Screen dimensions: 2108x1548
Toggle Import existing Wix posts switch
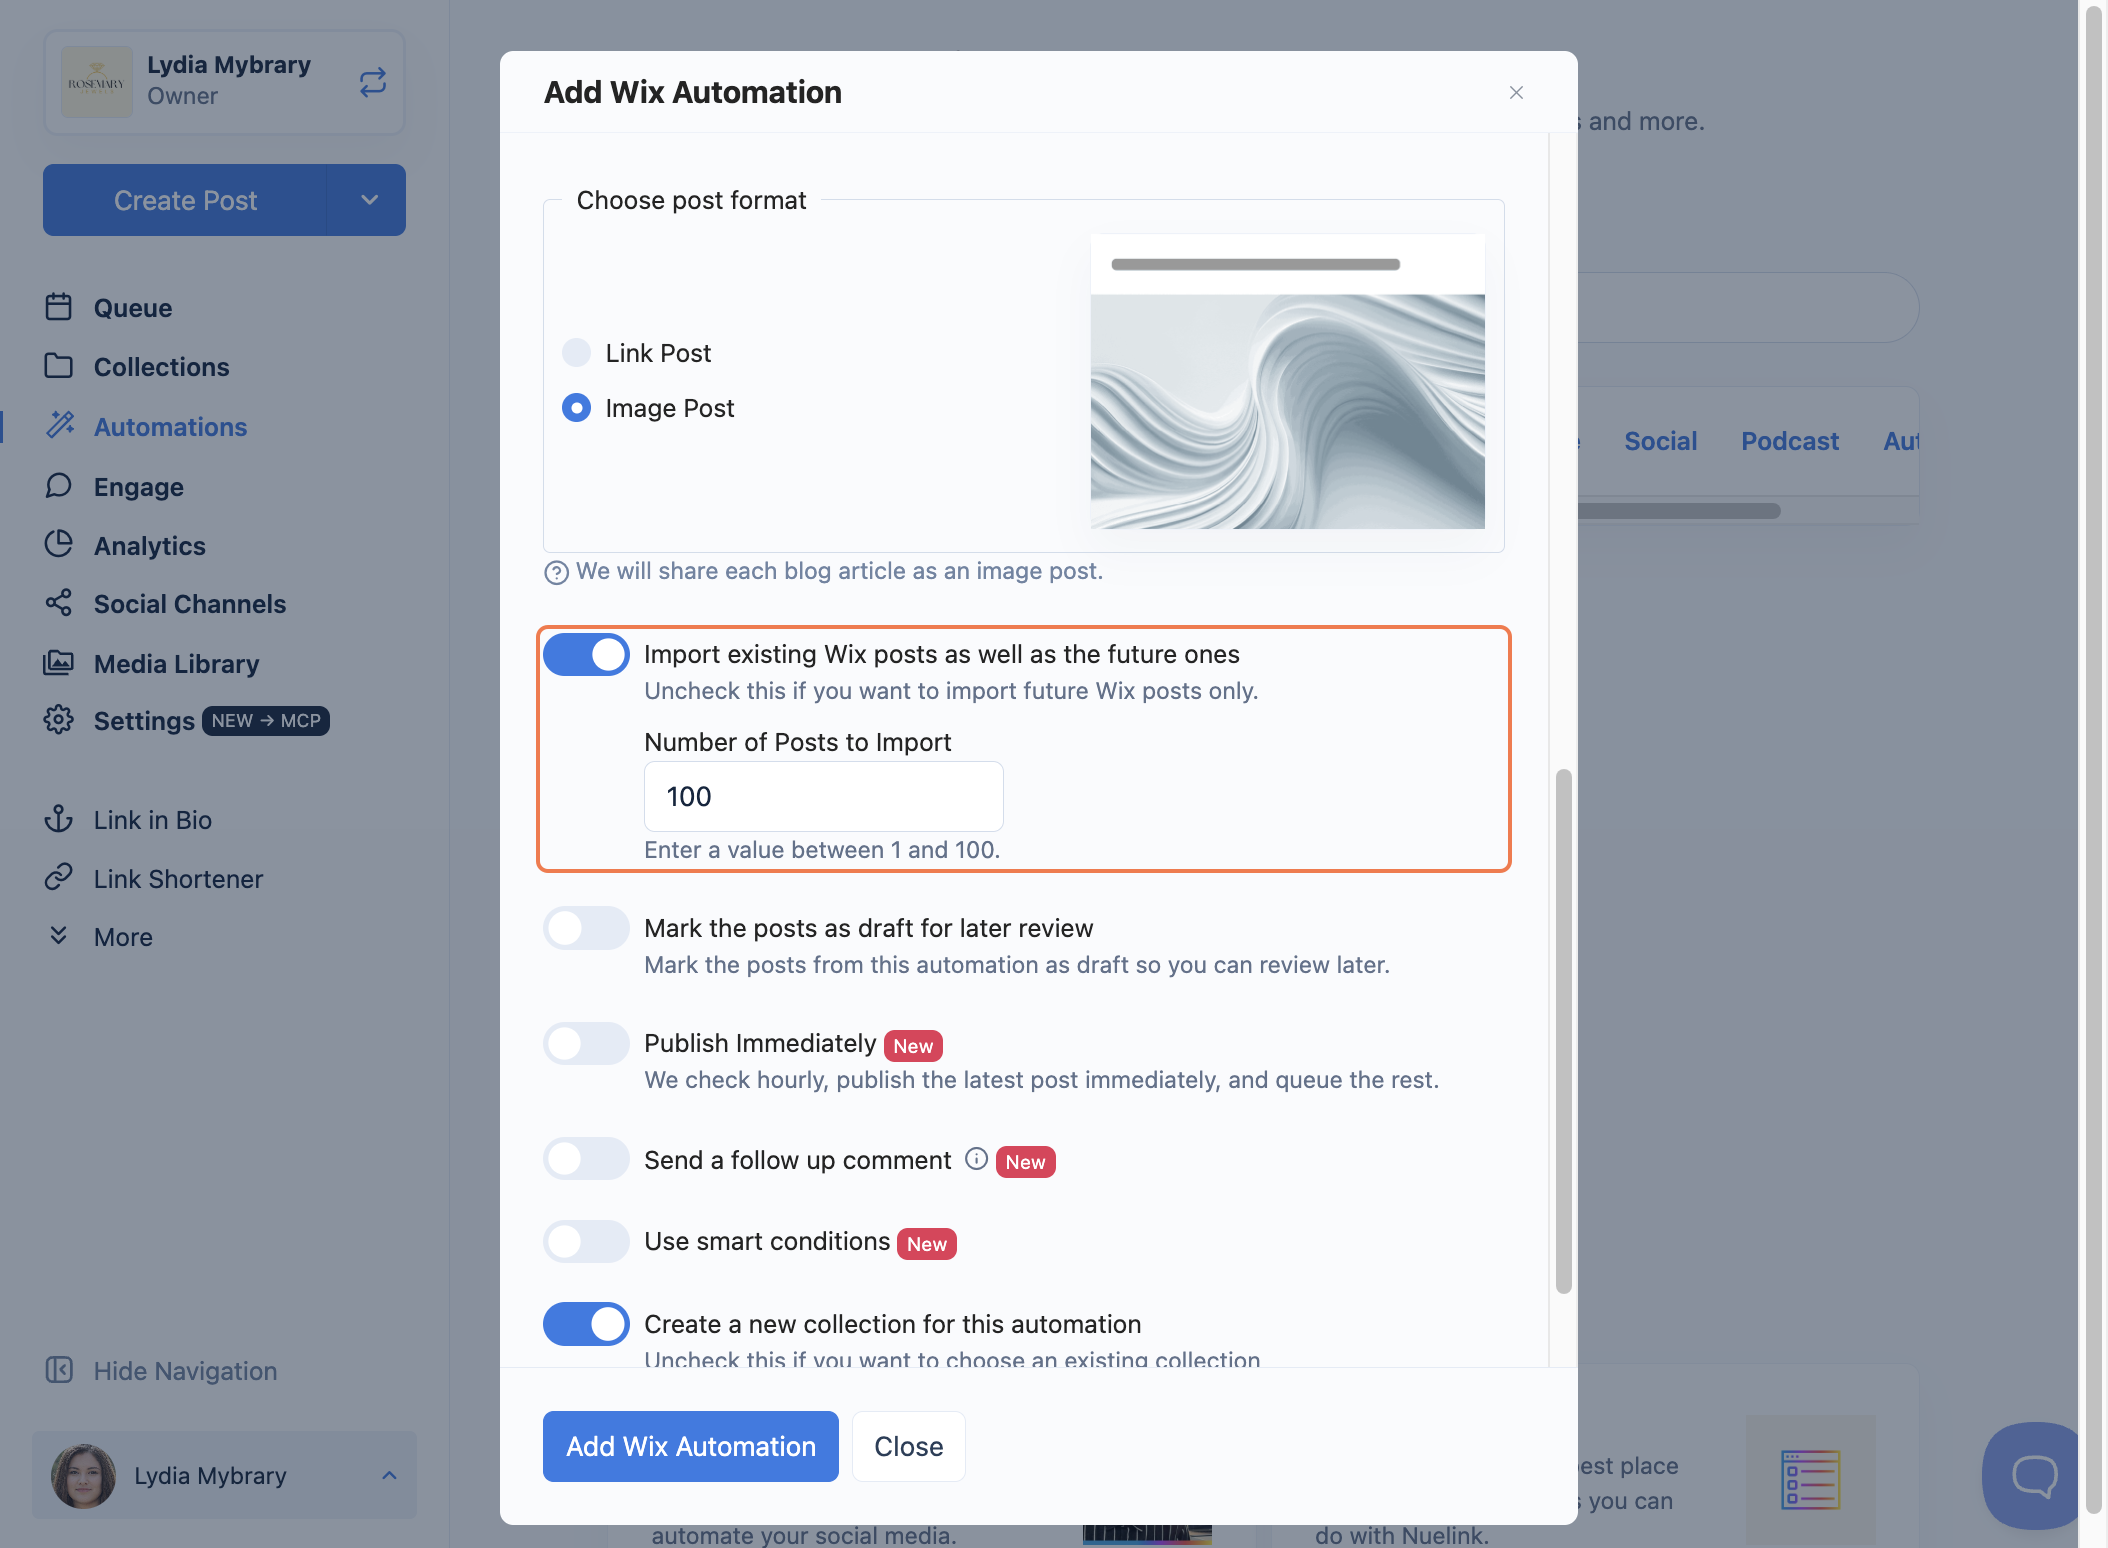[586, 655]
